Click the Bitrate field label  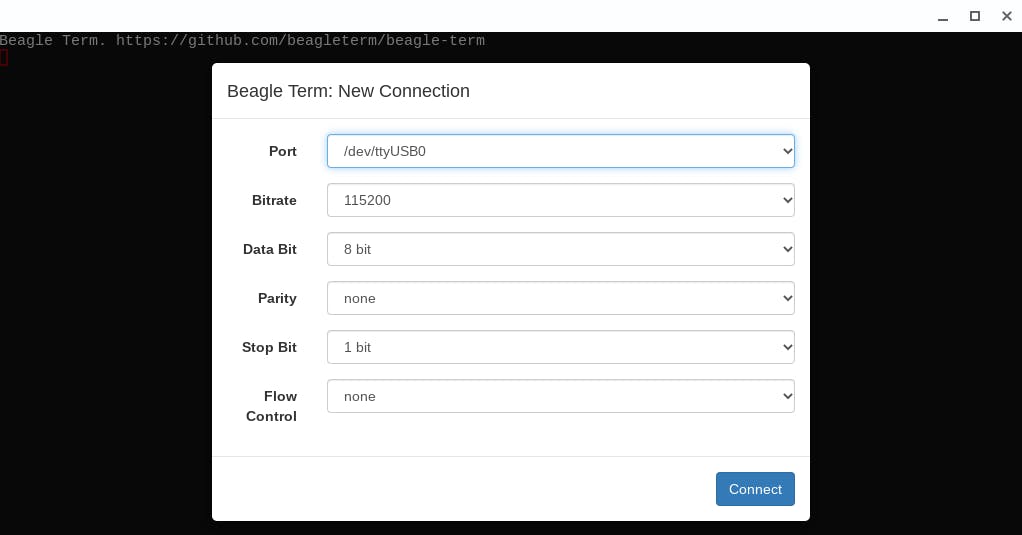coord(274,200)
